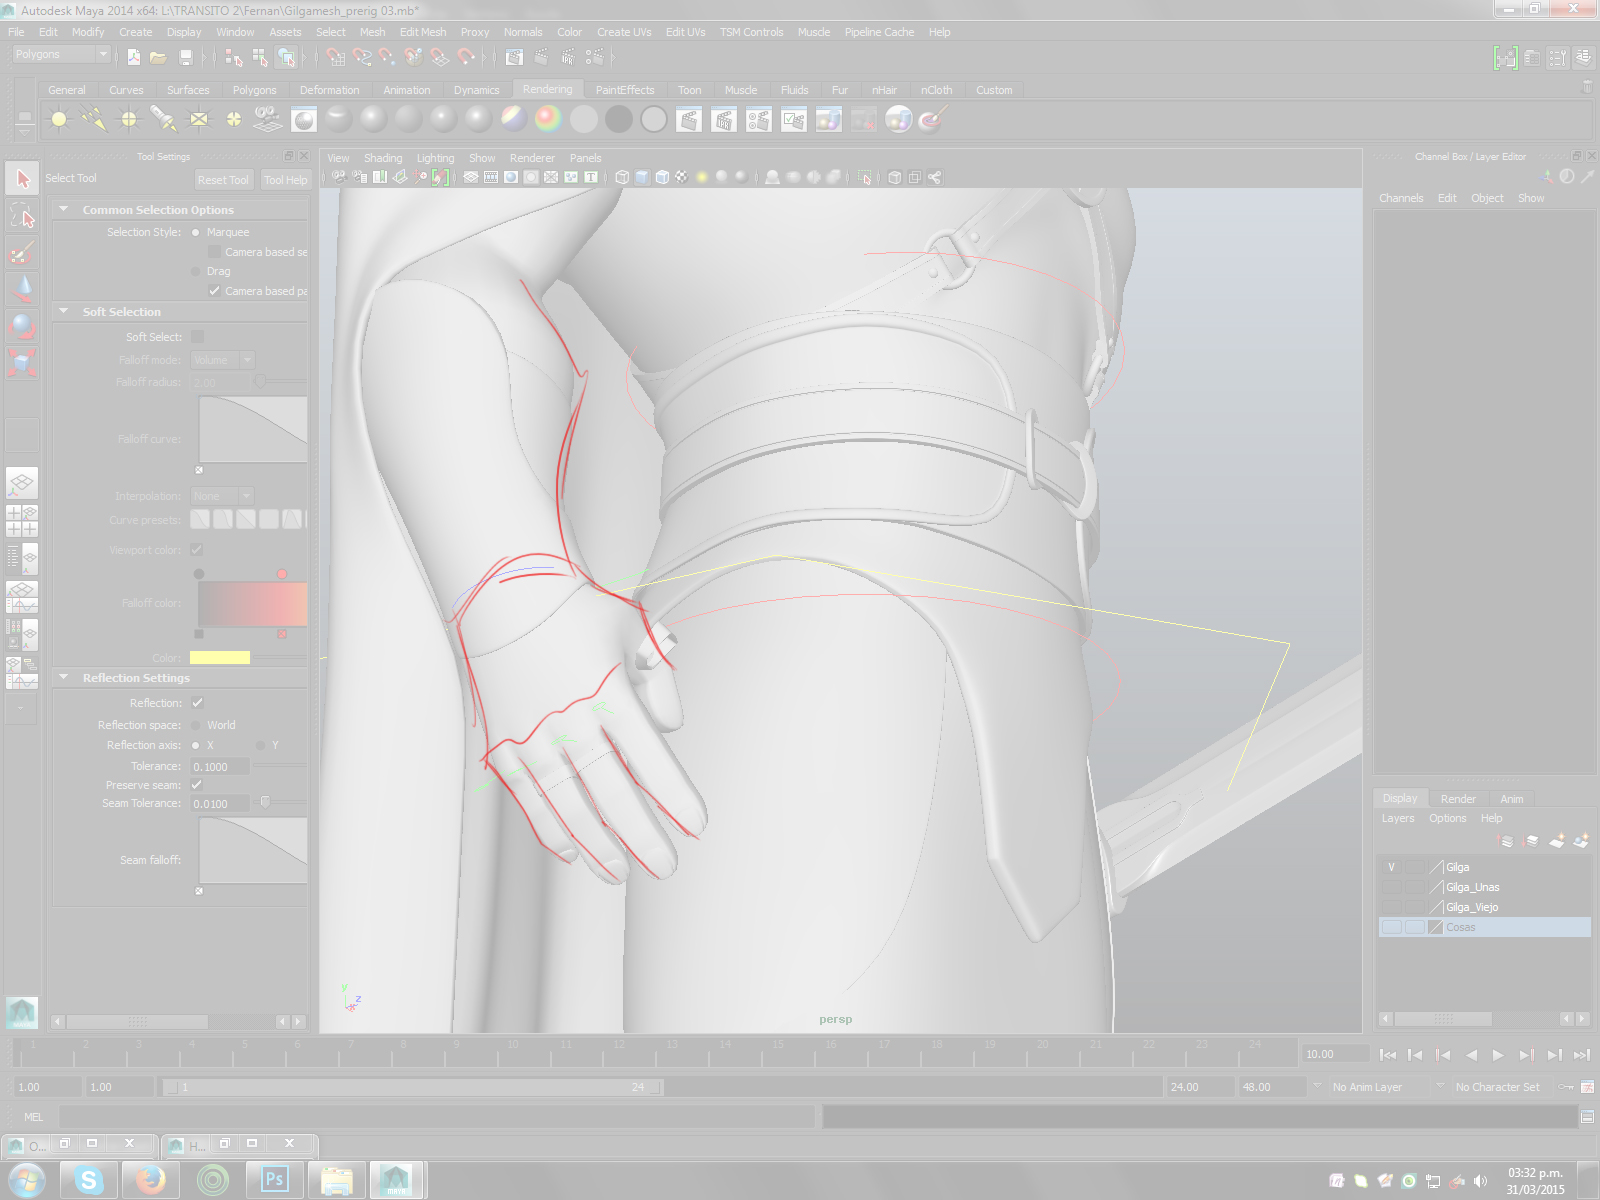The width and height of the screenshot is (1600, 1200).
Task: Toggle visibility of Gilga layer
Action: click(x=1391, y=867)
